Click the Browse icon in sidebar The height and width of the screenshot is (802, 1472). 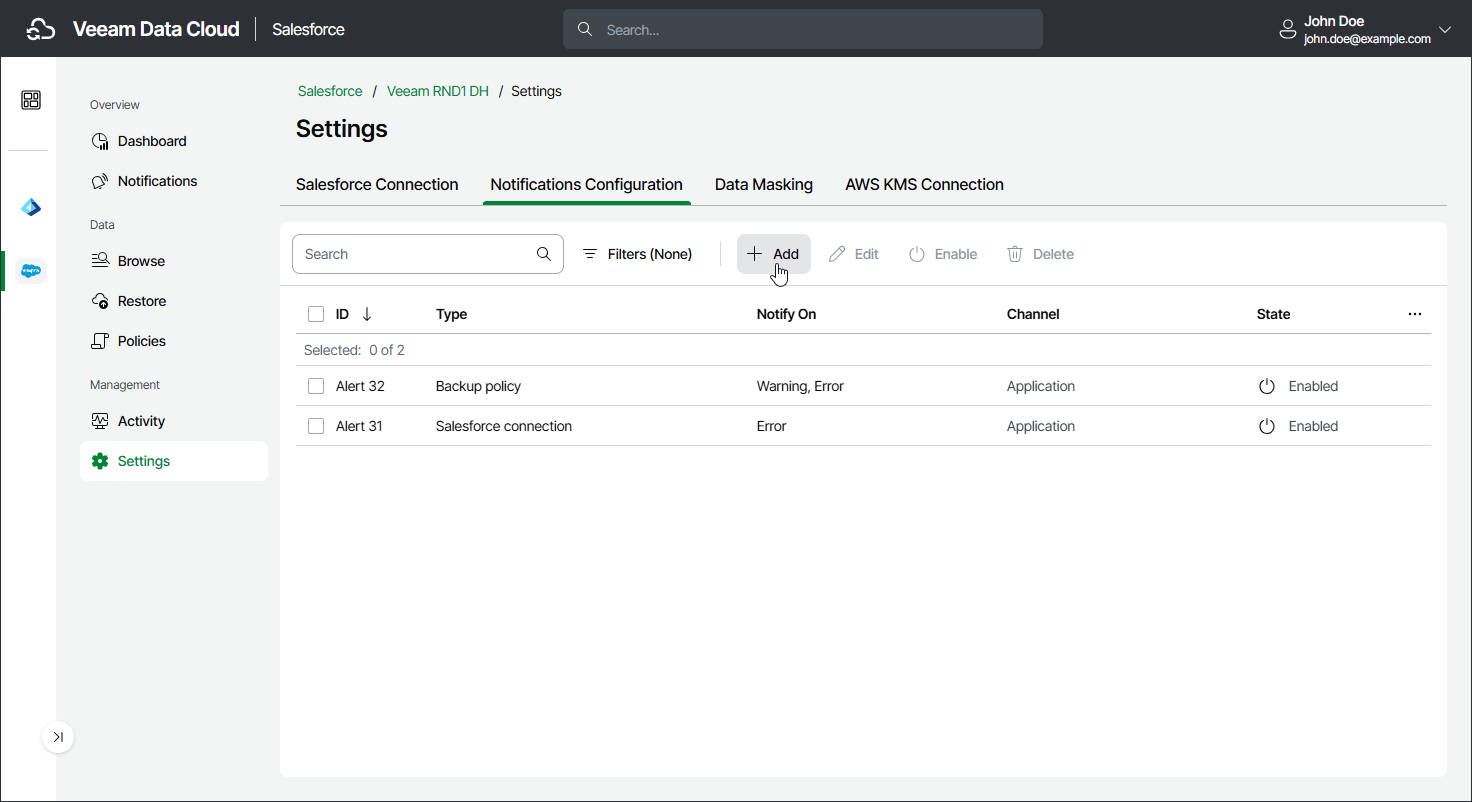click(100, 261)
